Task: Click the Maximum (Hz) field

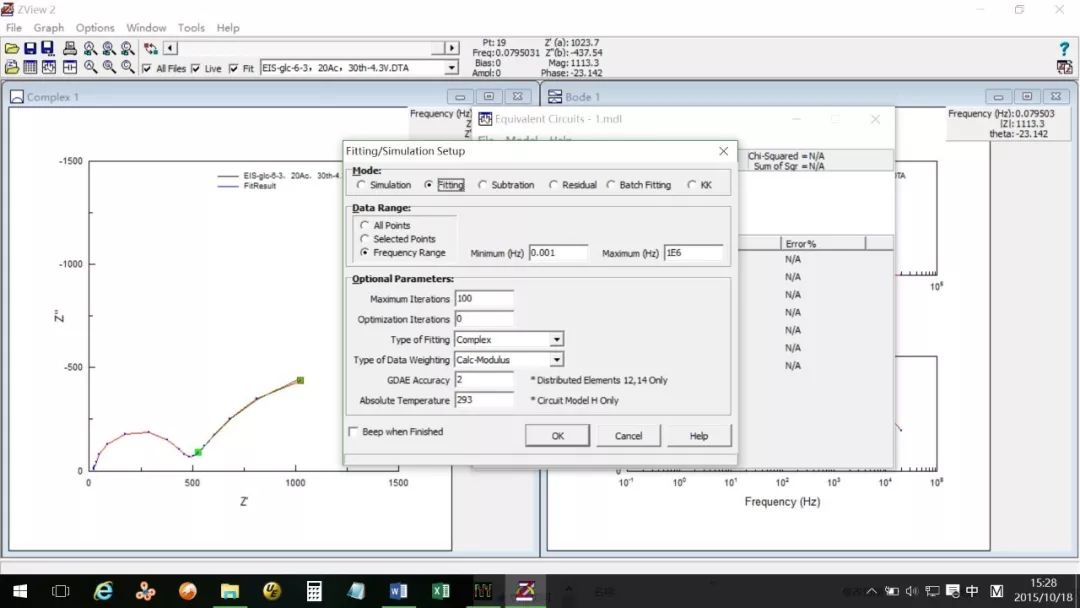Action: click(694, 253)
